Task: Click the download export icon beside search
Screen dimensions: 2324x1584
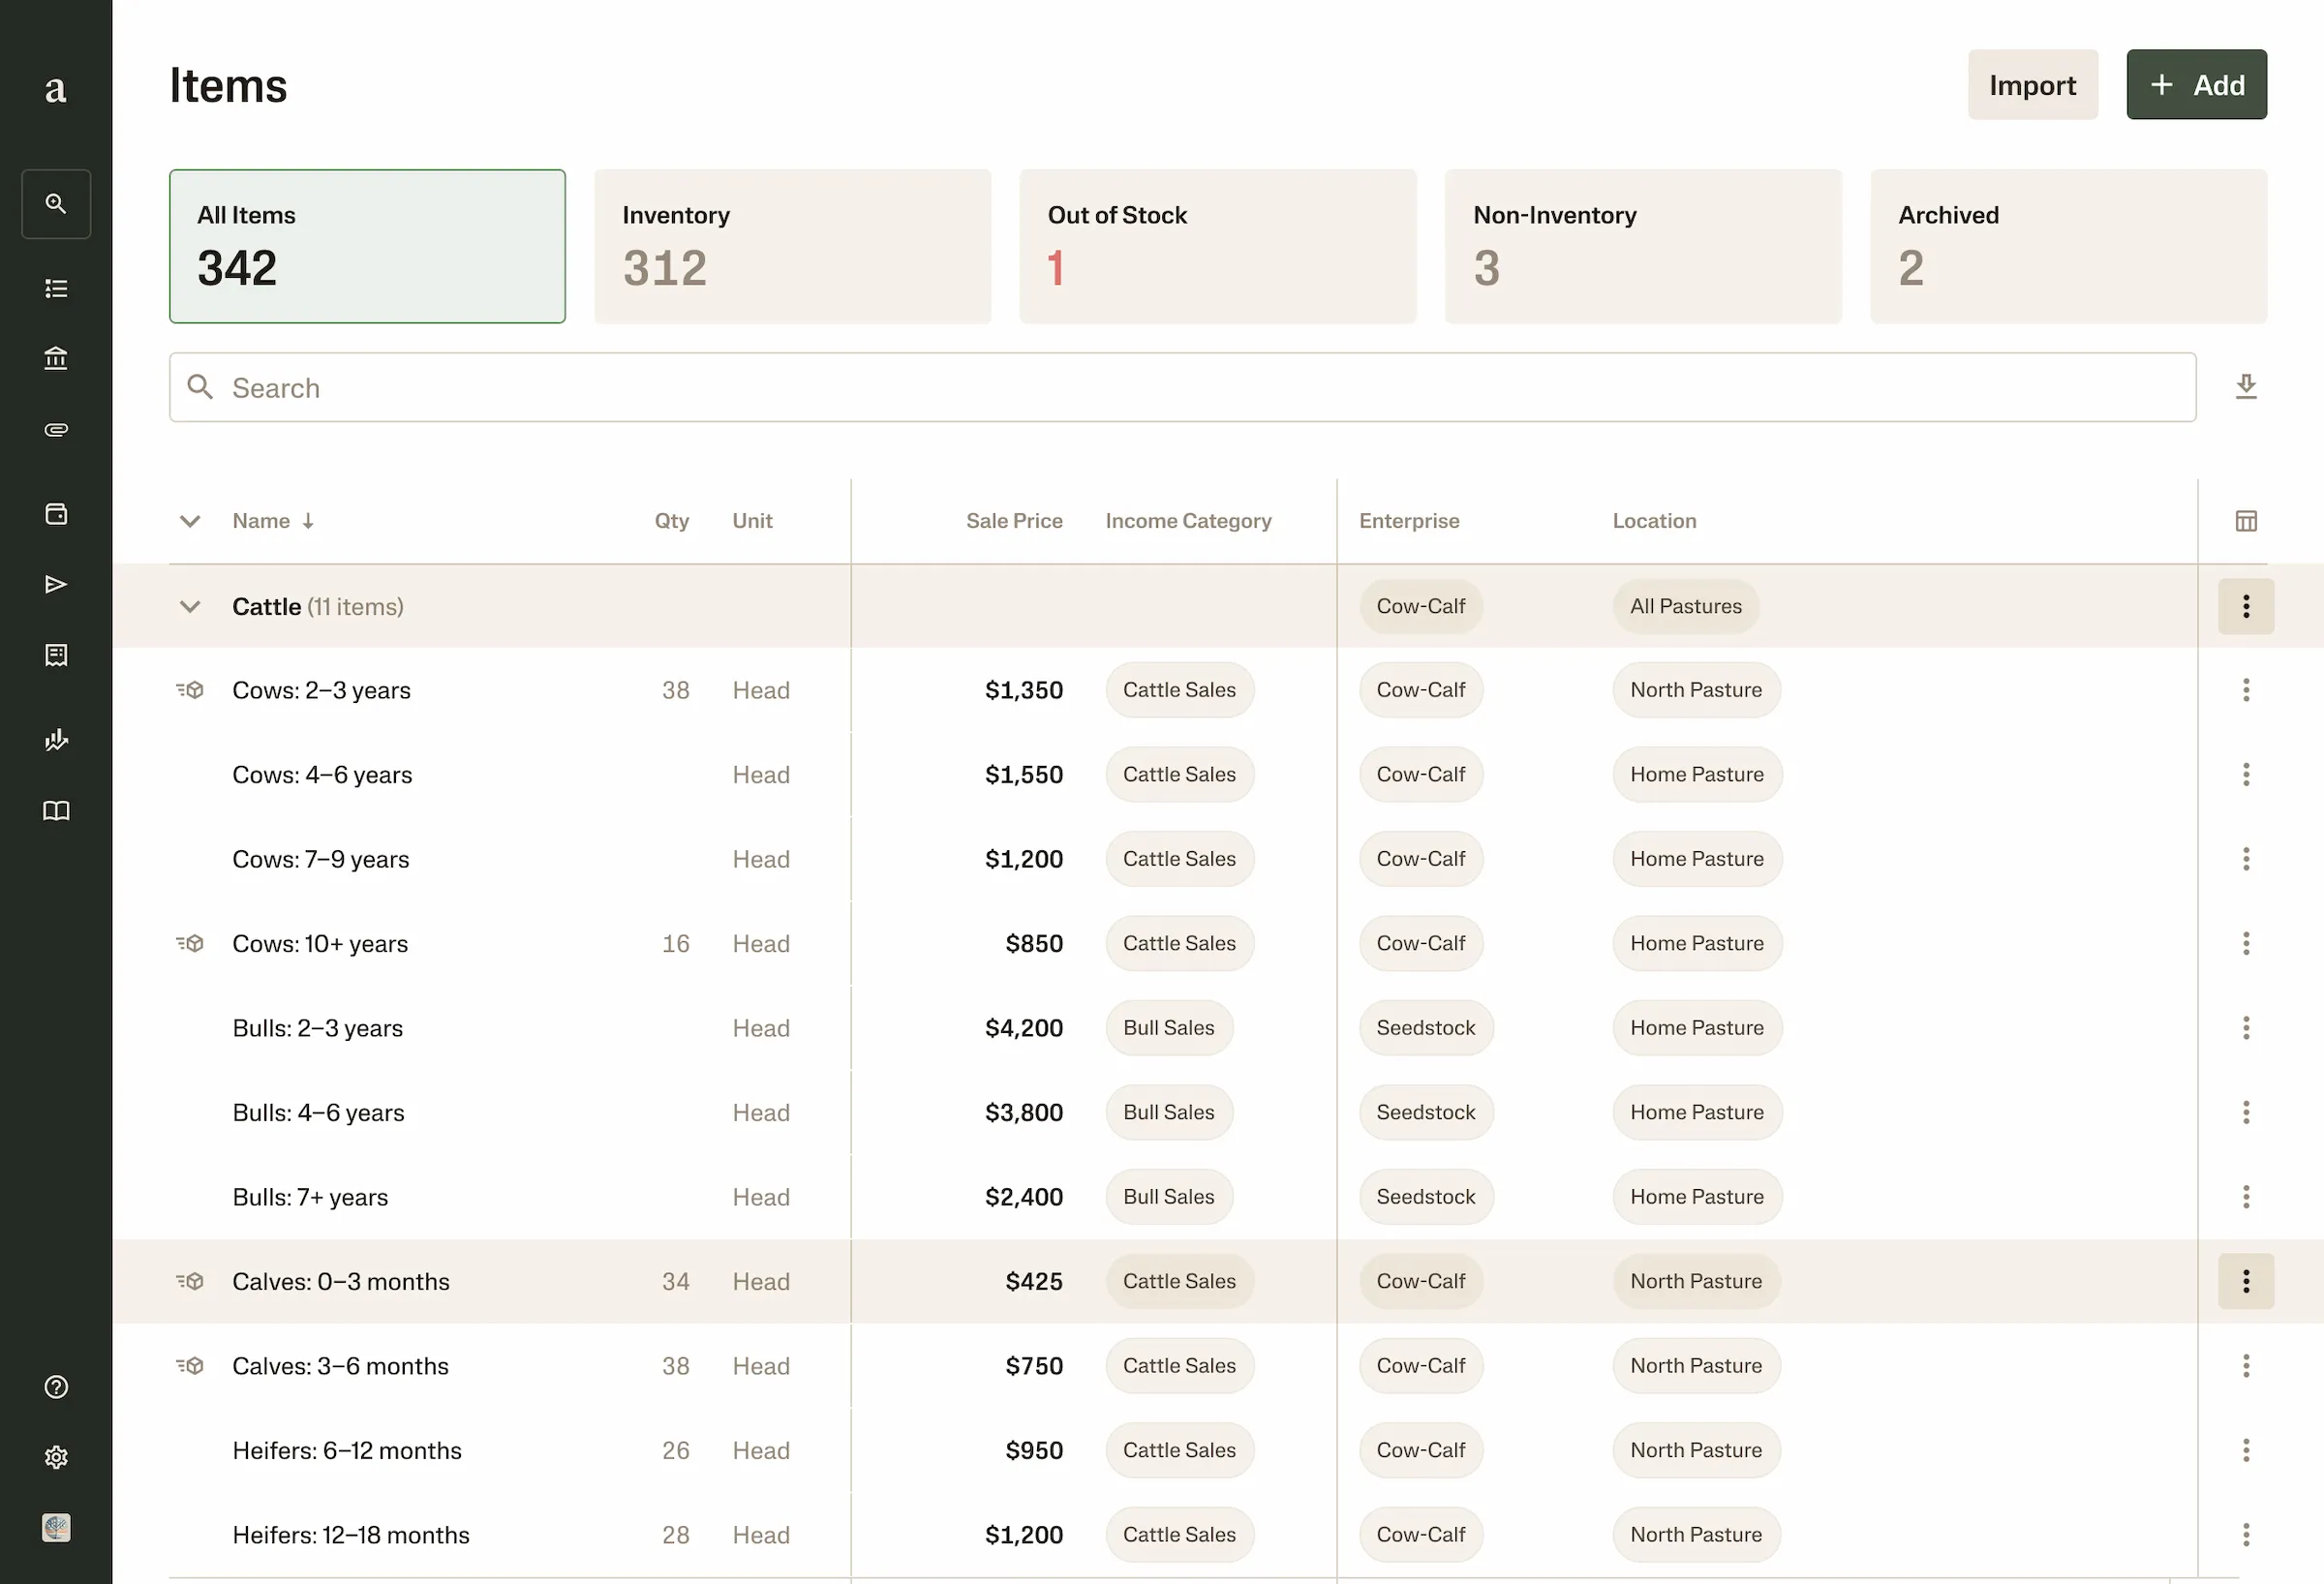Action: (2246, 387)
